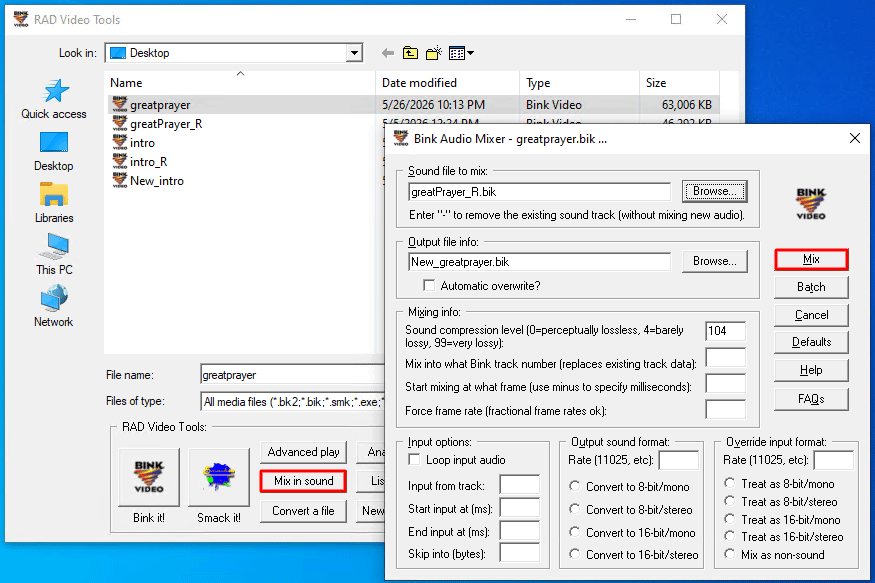This screenshot has width=875, height=583.
Task: Enable the Loop input audio checkbox
Action: coord(414,460)
